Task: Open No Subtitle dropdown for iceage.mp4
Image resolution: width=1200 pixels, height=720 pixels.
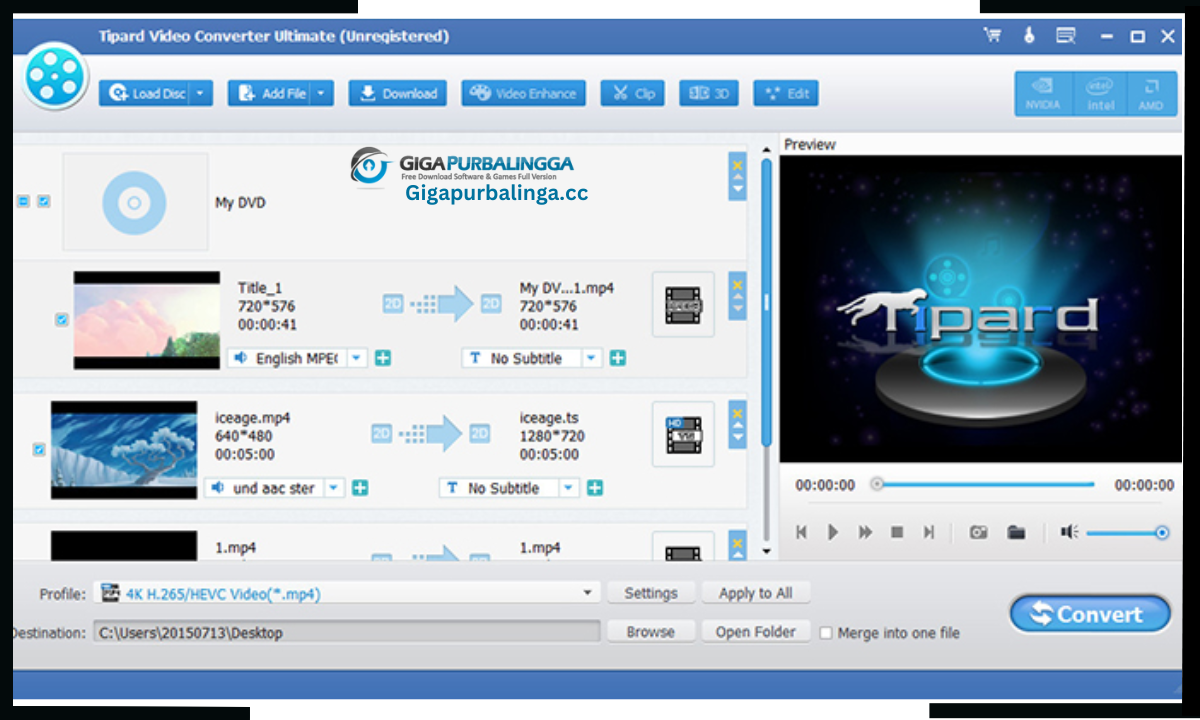Action: click(x=569, y=488)
